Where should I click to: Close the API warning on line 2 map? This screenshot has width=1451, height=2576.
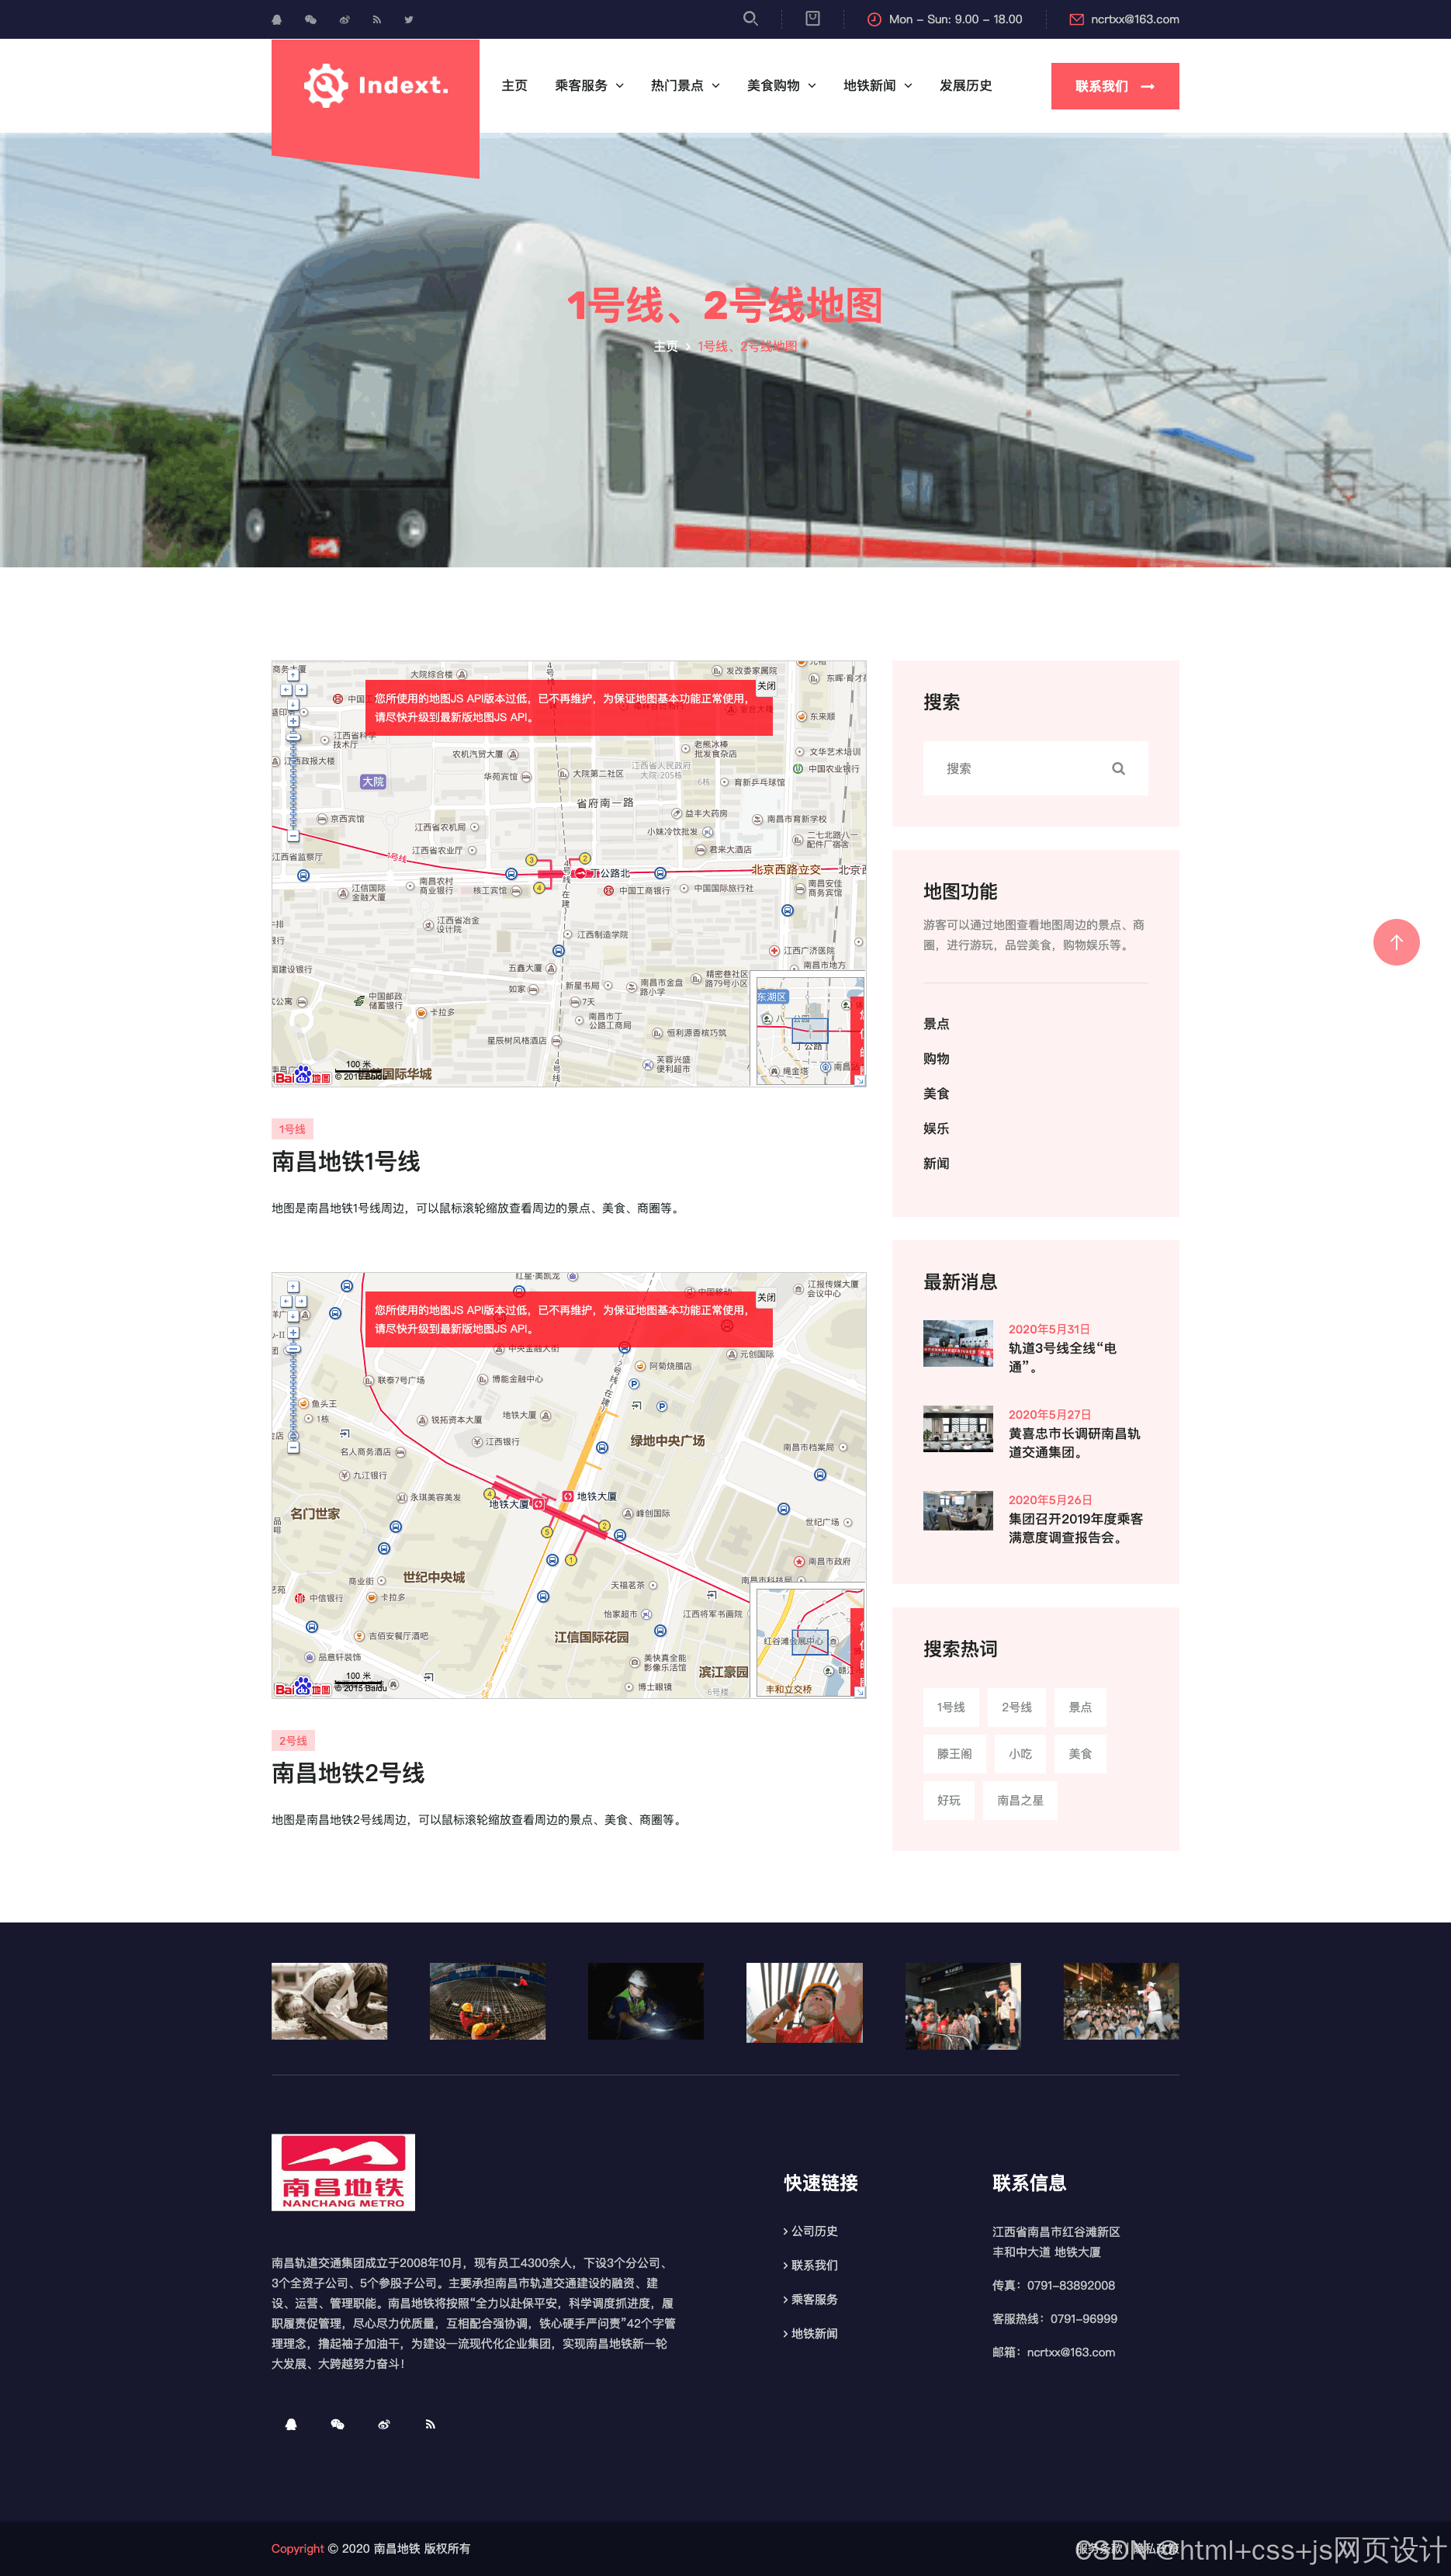point(766,1297)
